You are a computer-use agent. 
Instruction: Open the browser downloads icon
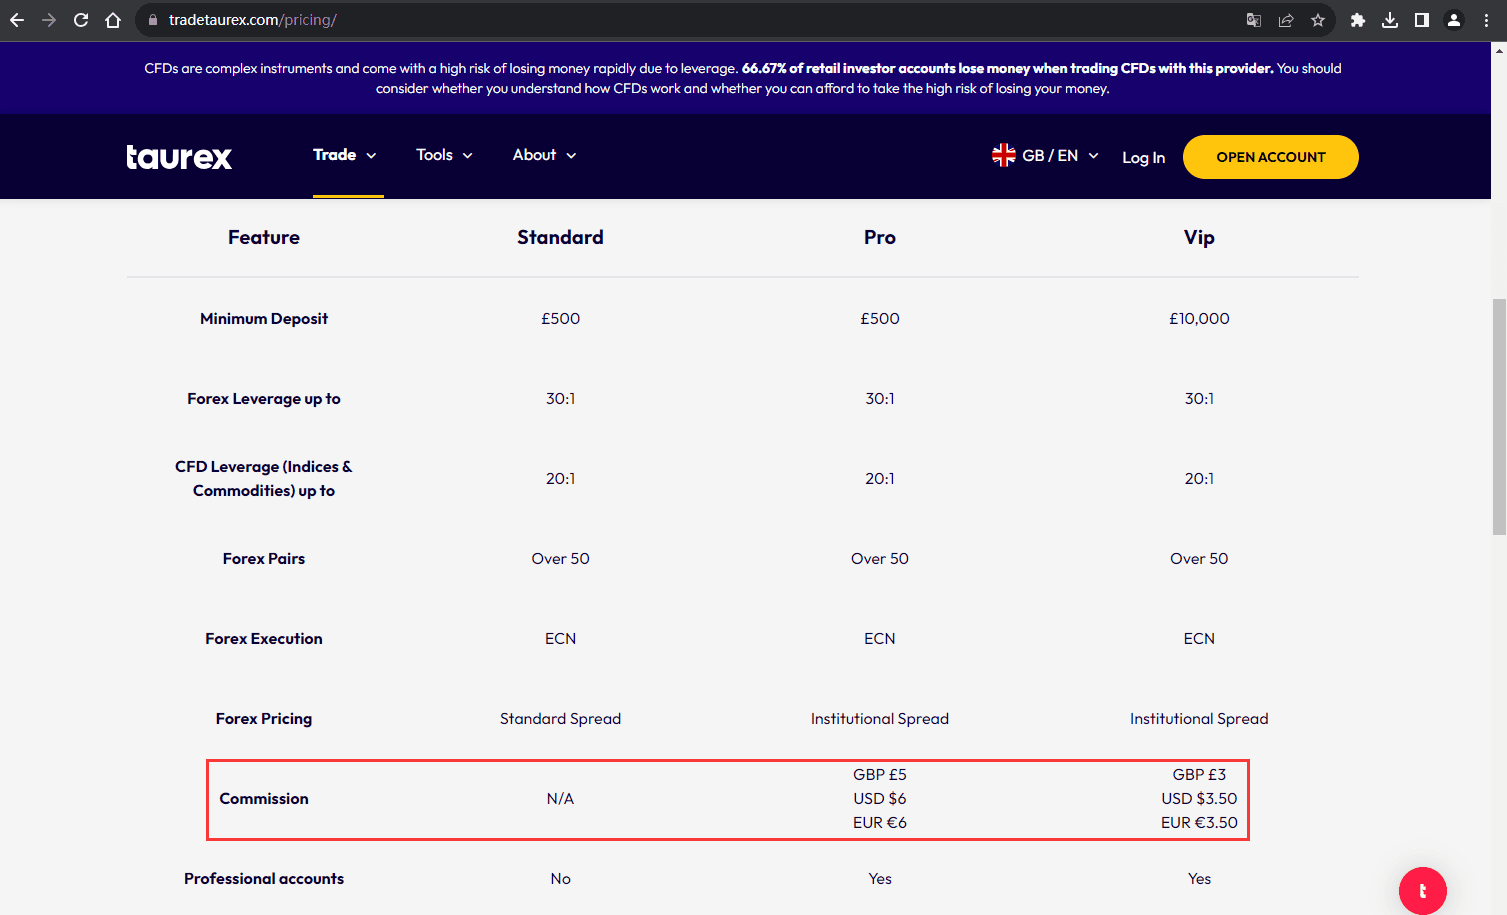coord(1390,20)
